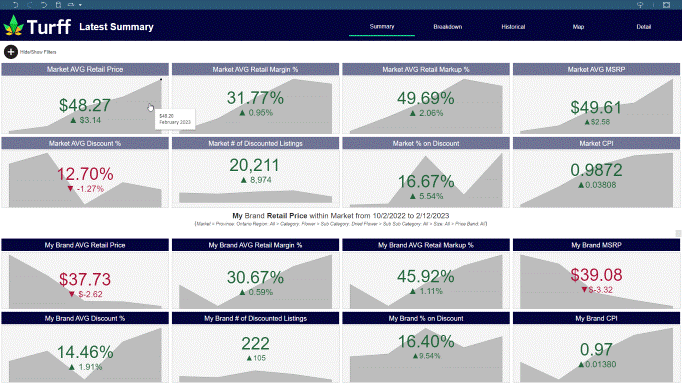Open the device layout dropdown arrow
682x384 pixels.
pyautogui.click(x=80, y=5)
